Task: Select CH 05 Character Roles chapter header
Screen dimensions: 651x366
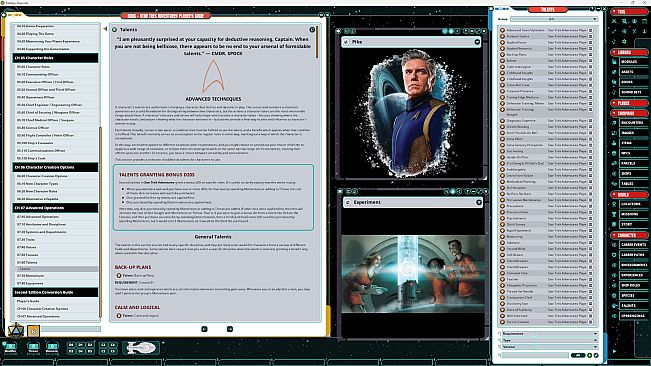Action: tap(55, 58)
